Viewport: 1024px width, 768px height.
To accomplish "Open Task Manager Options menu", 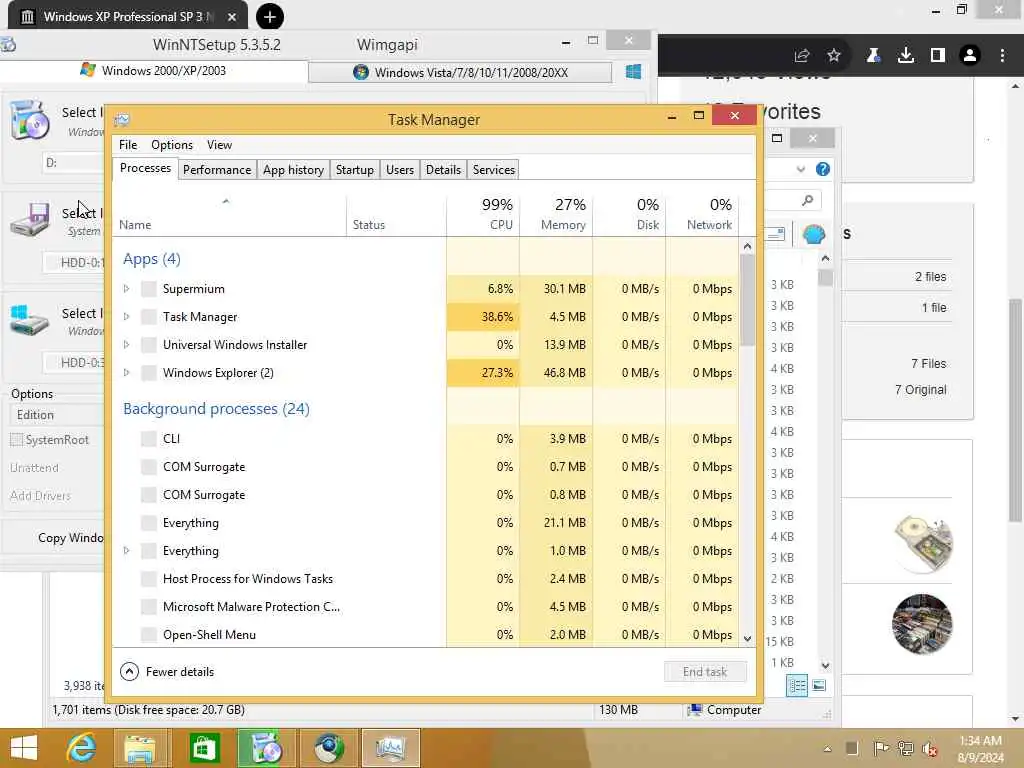I will (x=172, y=145).
